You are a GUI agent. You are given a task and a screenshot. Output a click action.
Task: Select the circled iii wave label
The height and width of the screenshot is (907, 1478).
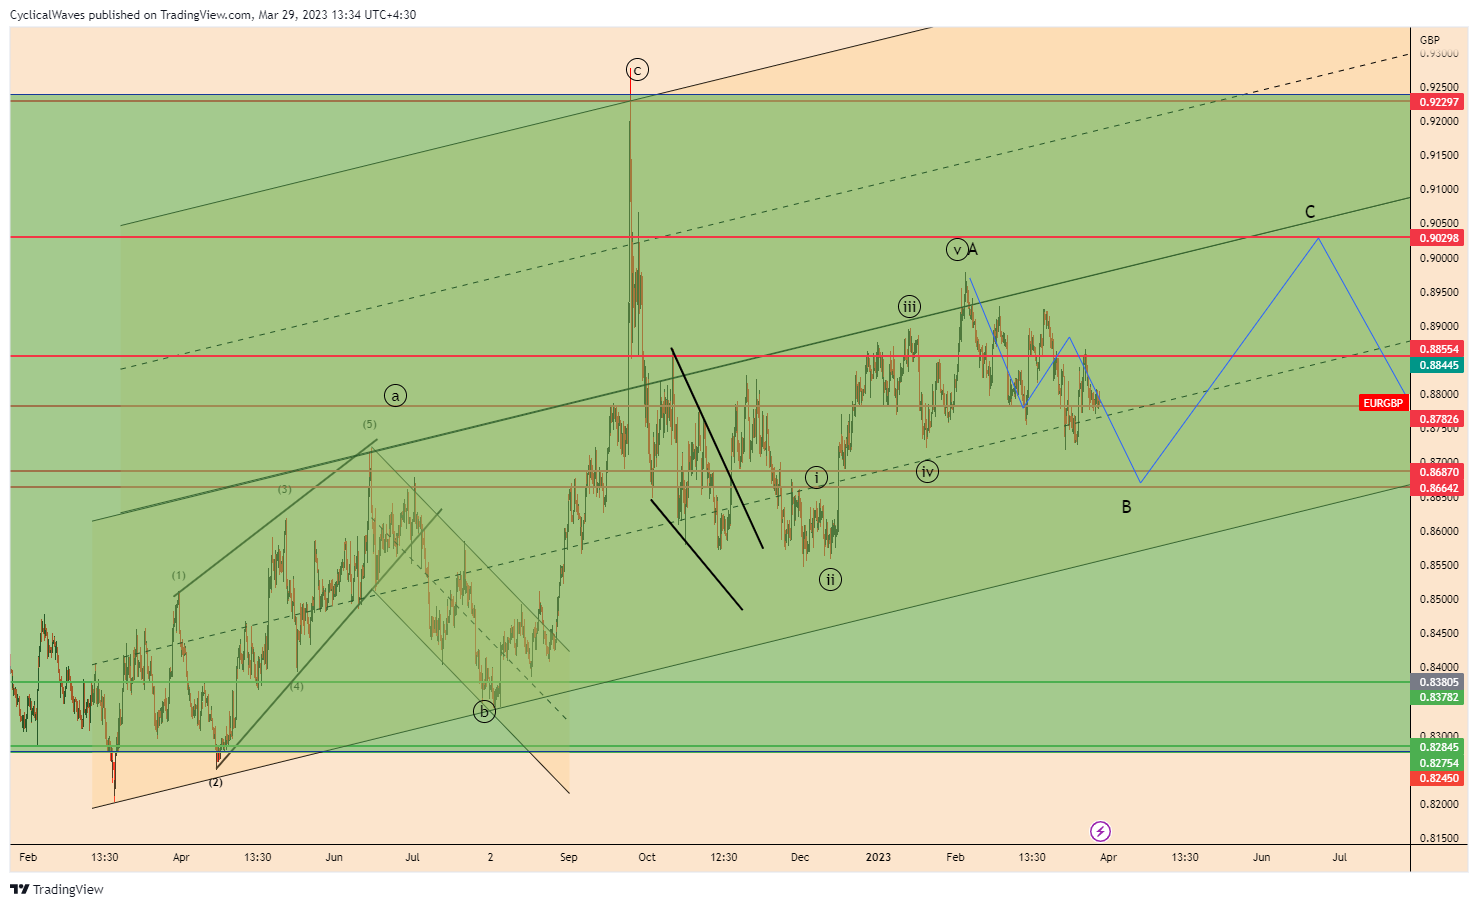pyautogui.click(x=908, y=307)
